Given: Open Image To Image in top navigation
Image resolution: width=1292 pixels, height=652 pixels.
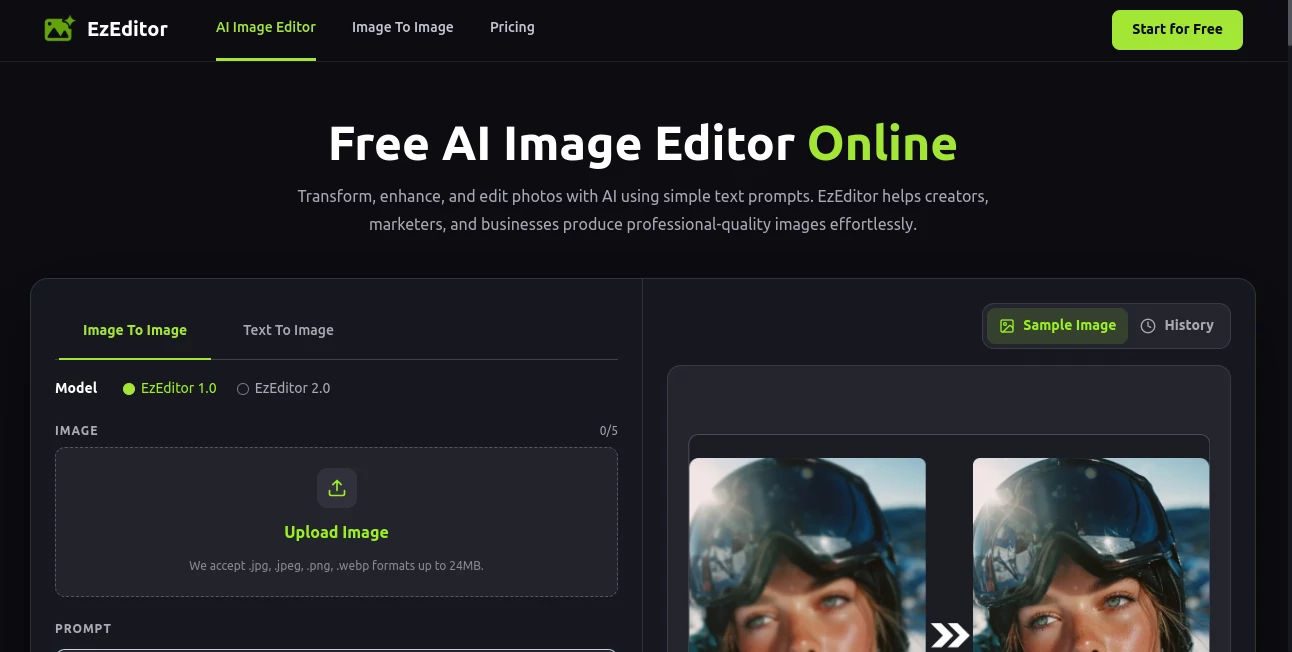Looking at the screenshot, I should (x=403, y=28).
